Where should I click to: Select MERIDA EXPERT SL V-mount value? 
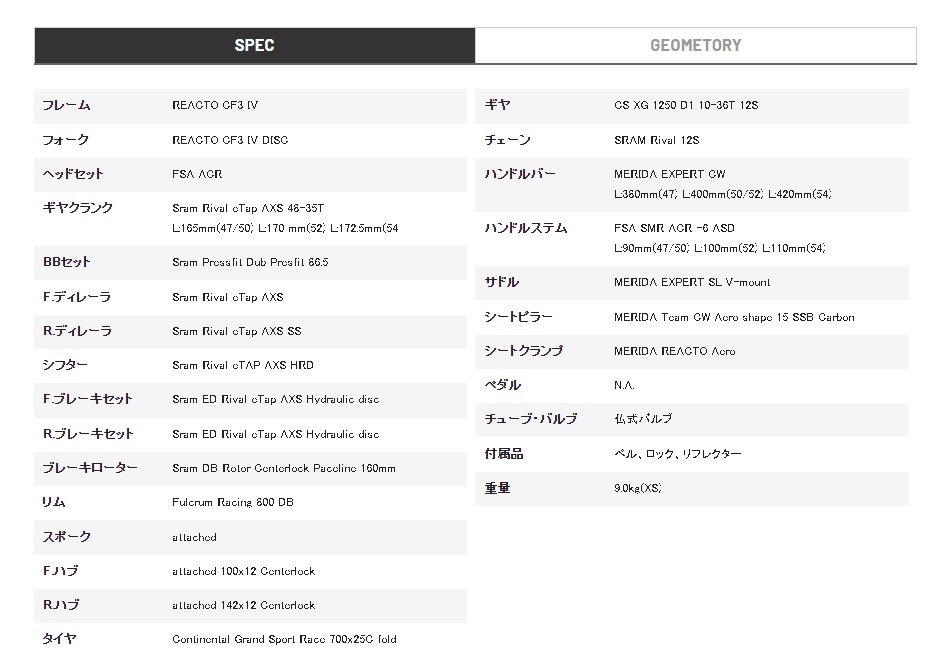point(692,282)
